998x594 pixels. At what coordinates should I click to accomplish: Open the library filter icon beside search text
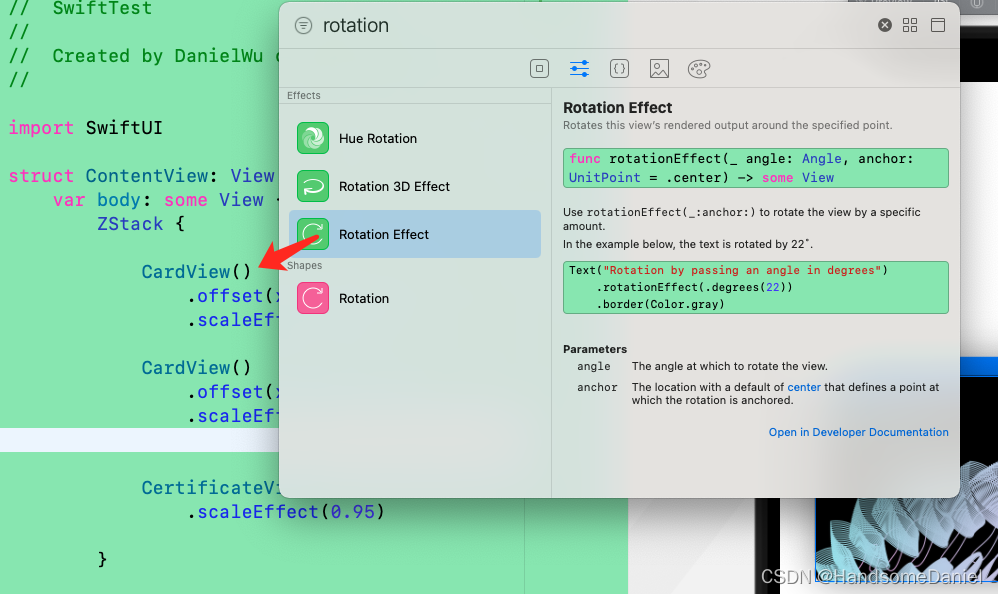click(304, 25)
